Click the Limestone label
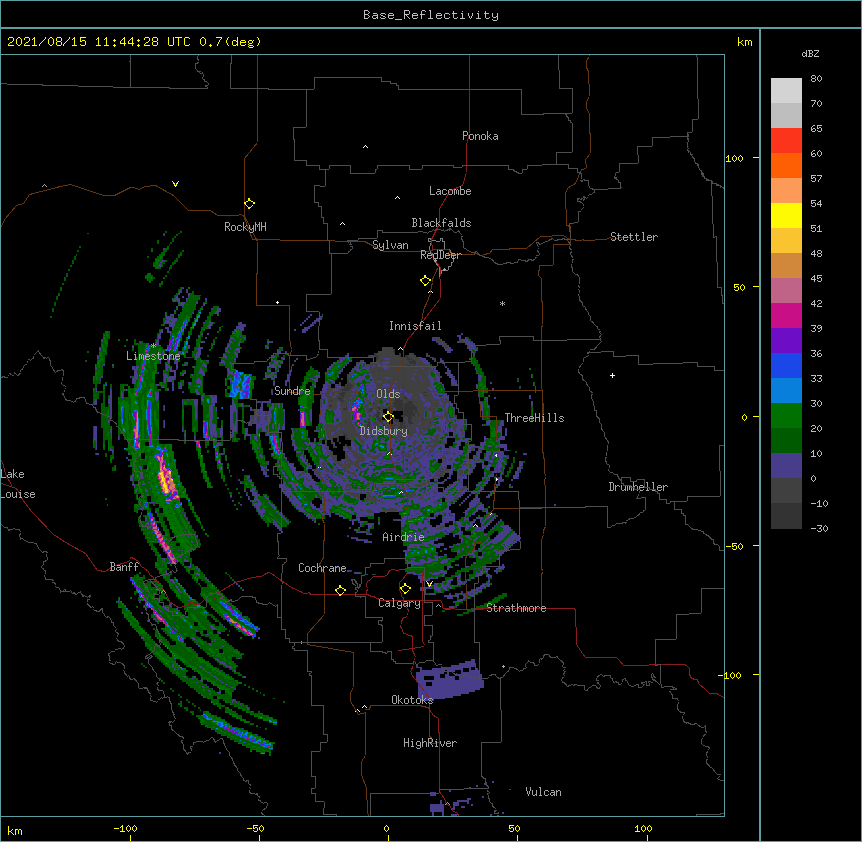Screen dimensions: 862x842 tap(153, 356)
